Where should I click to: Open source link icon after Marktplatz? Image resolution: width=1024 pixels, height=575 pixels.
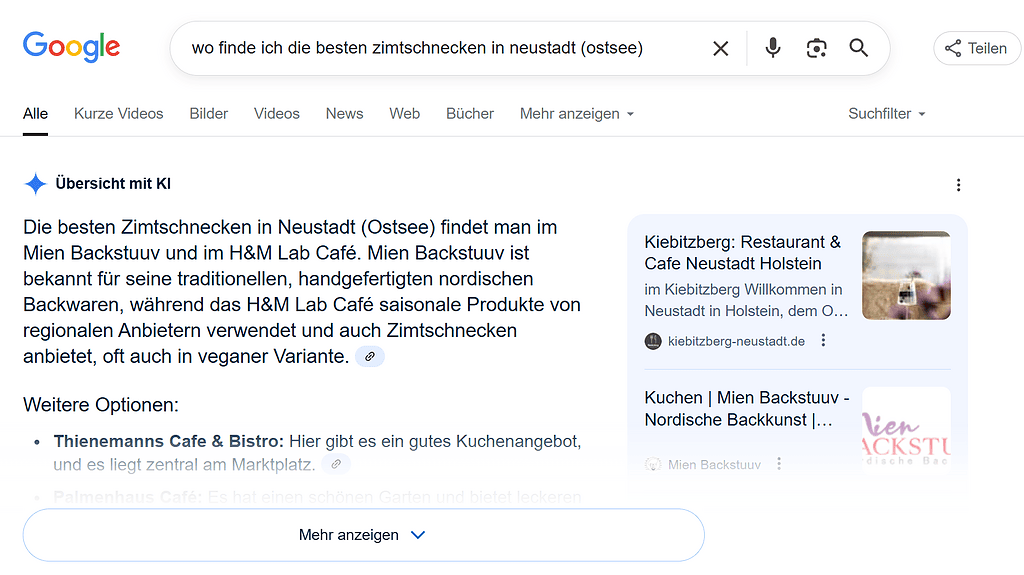pos(336,464)
